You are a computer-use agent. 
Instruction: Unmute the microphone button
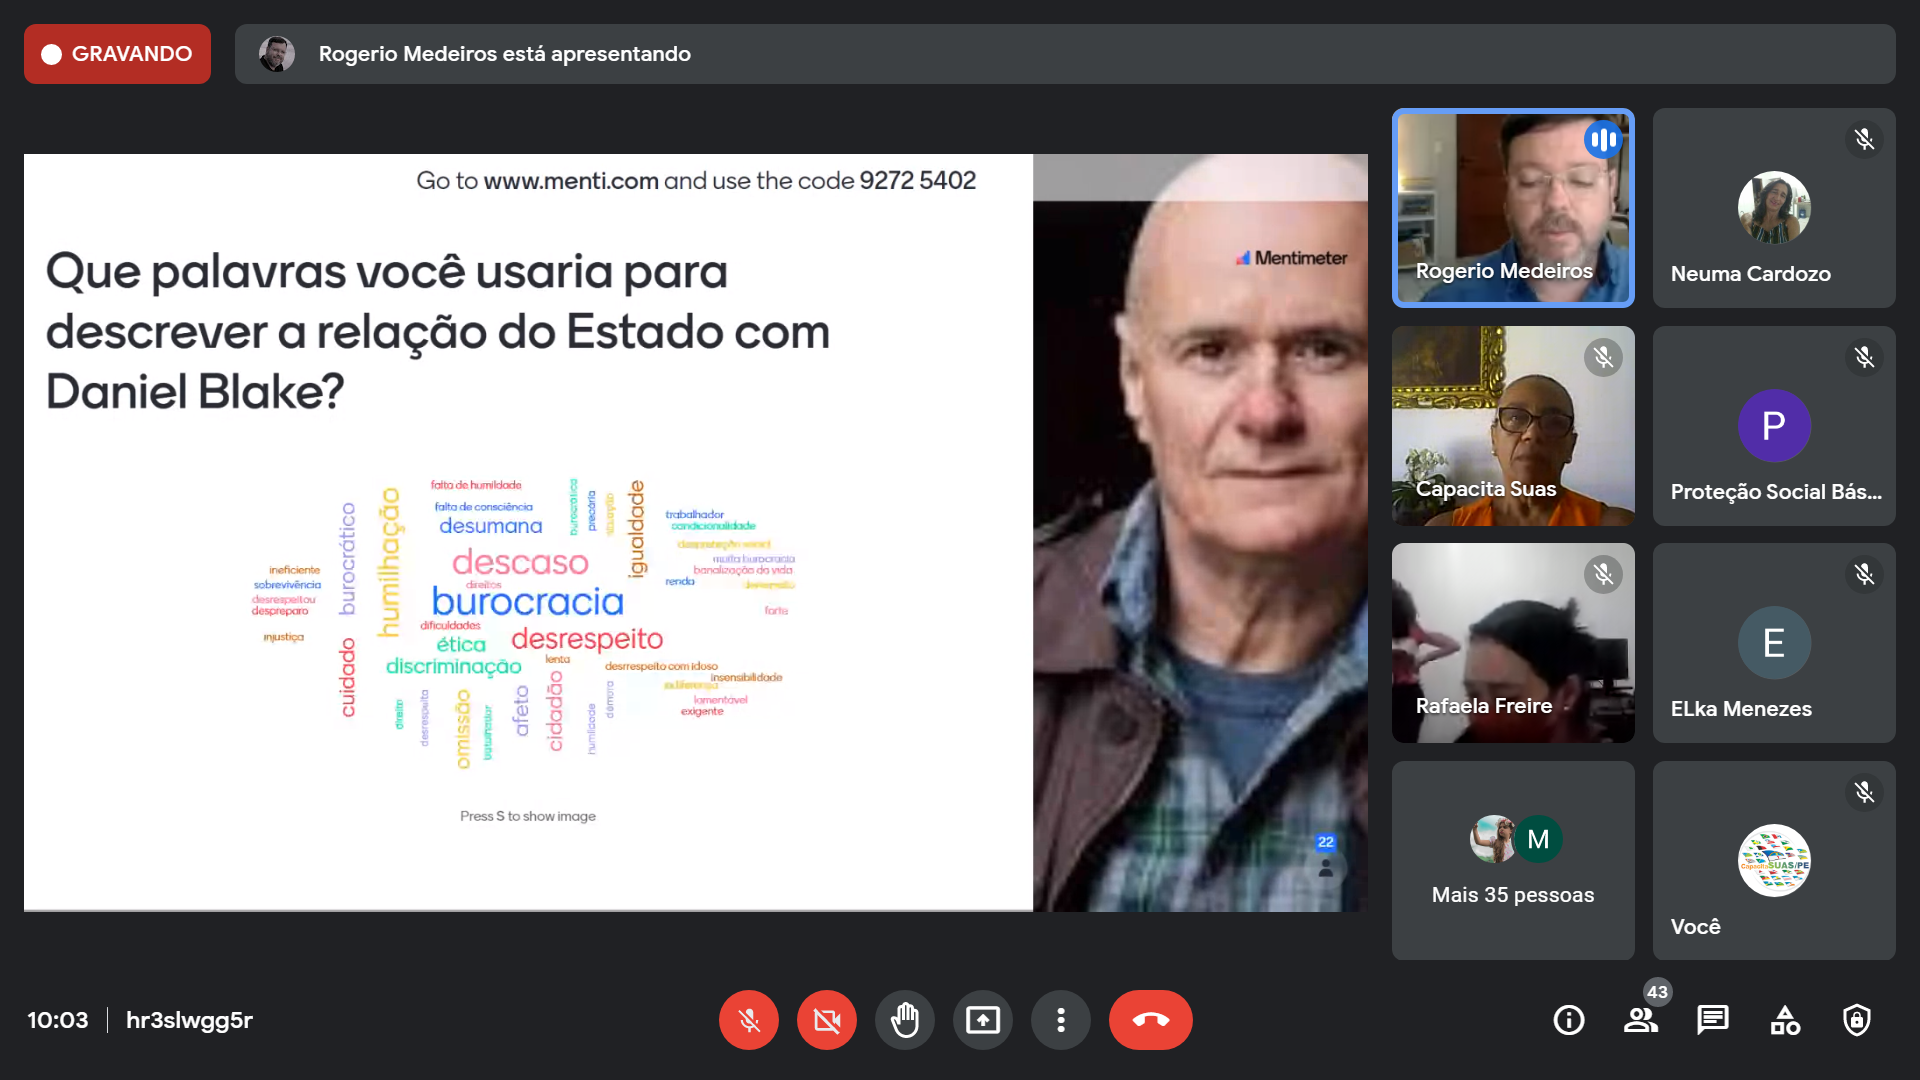[748, 1020]
